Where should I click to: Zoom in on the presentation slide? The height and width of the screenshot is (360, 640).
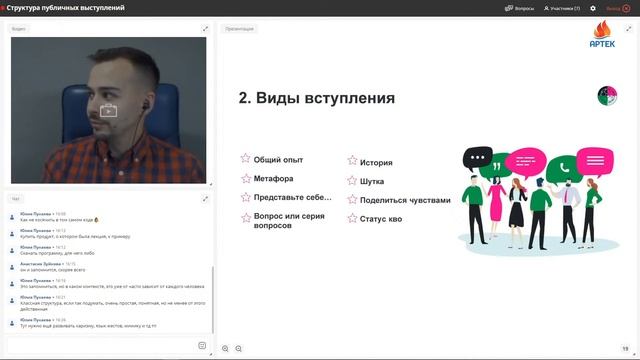coord(225,349)
